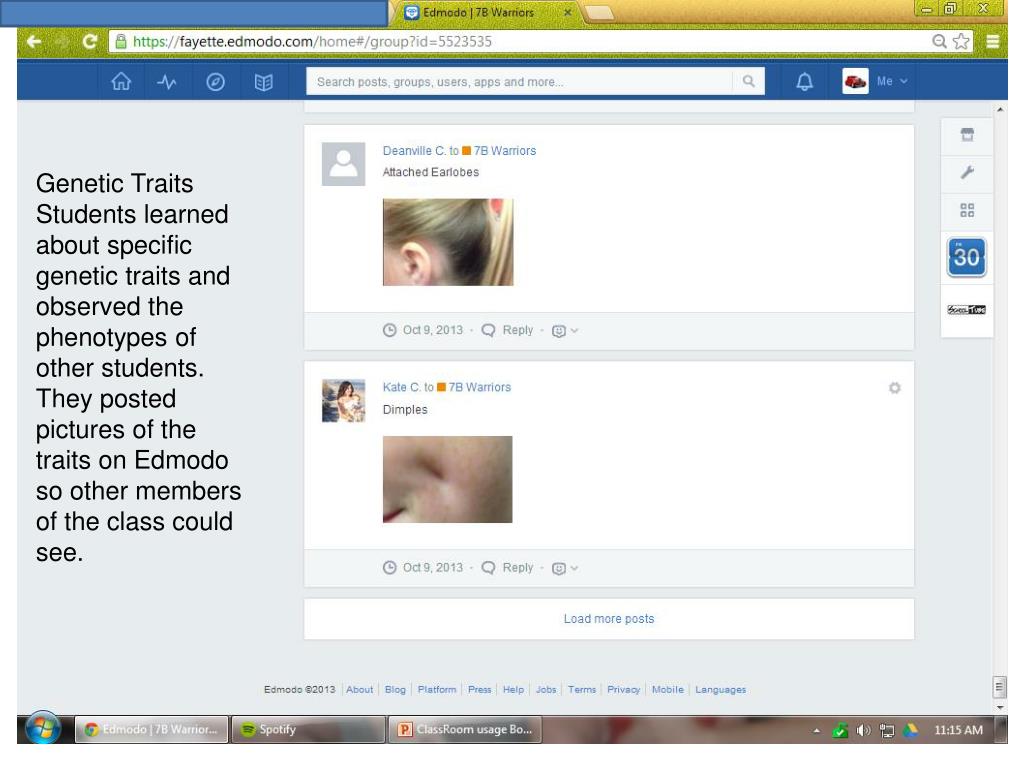Image resolution: width=1024 pixels, height=768 pixels.
Task: Go to Edmodo home icon
Action: 121,82
